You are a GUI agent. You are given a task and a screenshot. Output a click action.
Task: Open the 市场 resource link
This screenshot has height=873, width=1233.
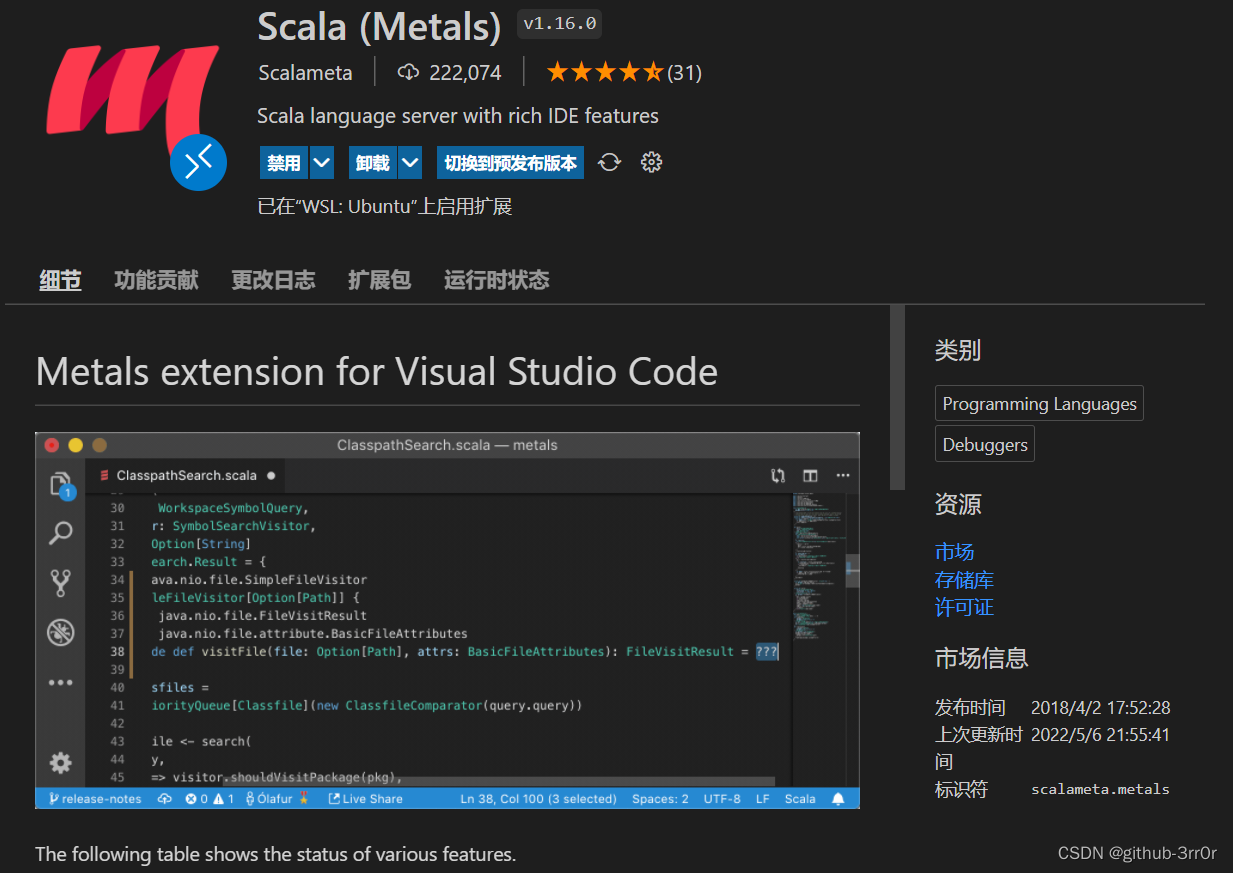point(954,552)
